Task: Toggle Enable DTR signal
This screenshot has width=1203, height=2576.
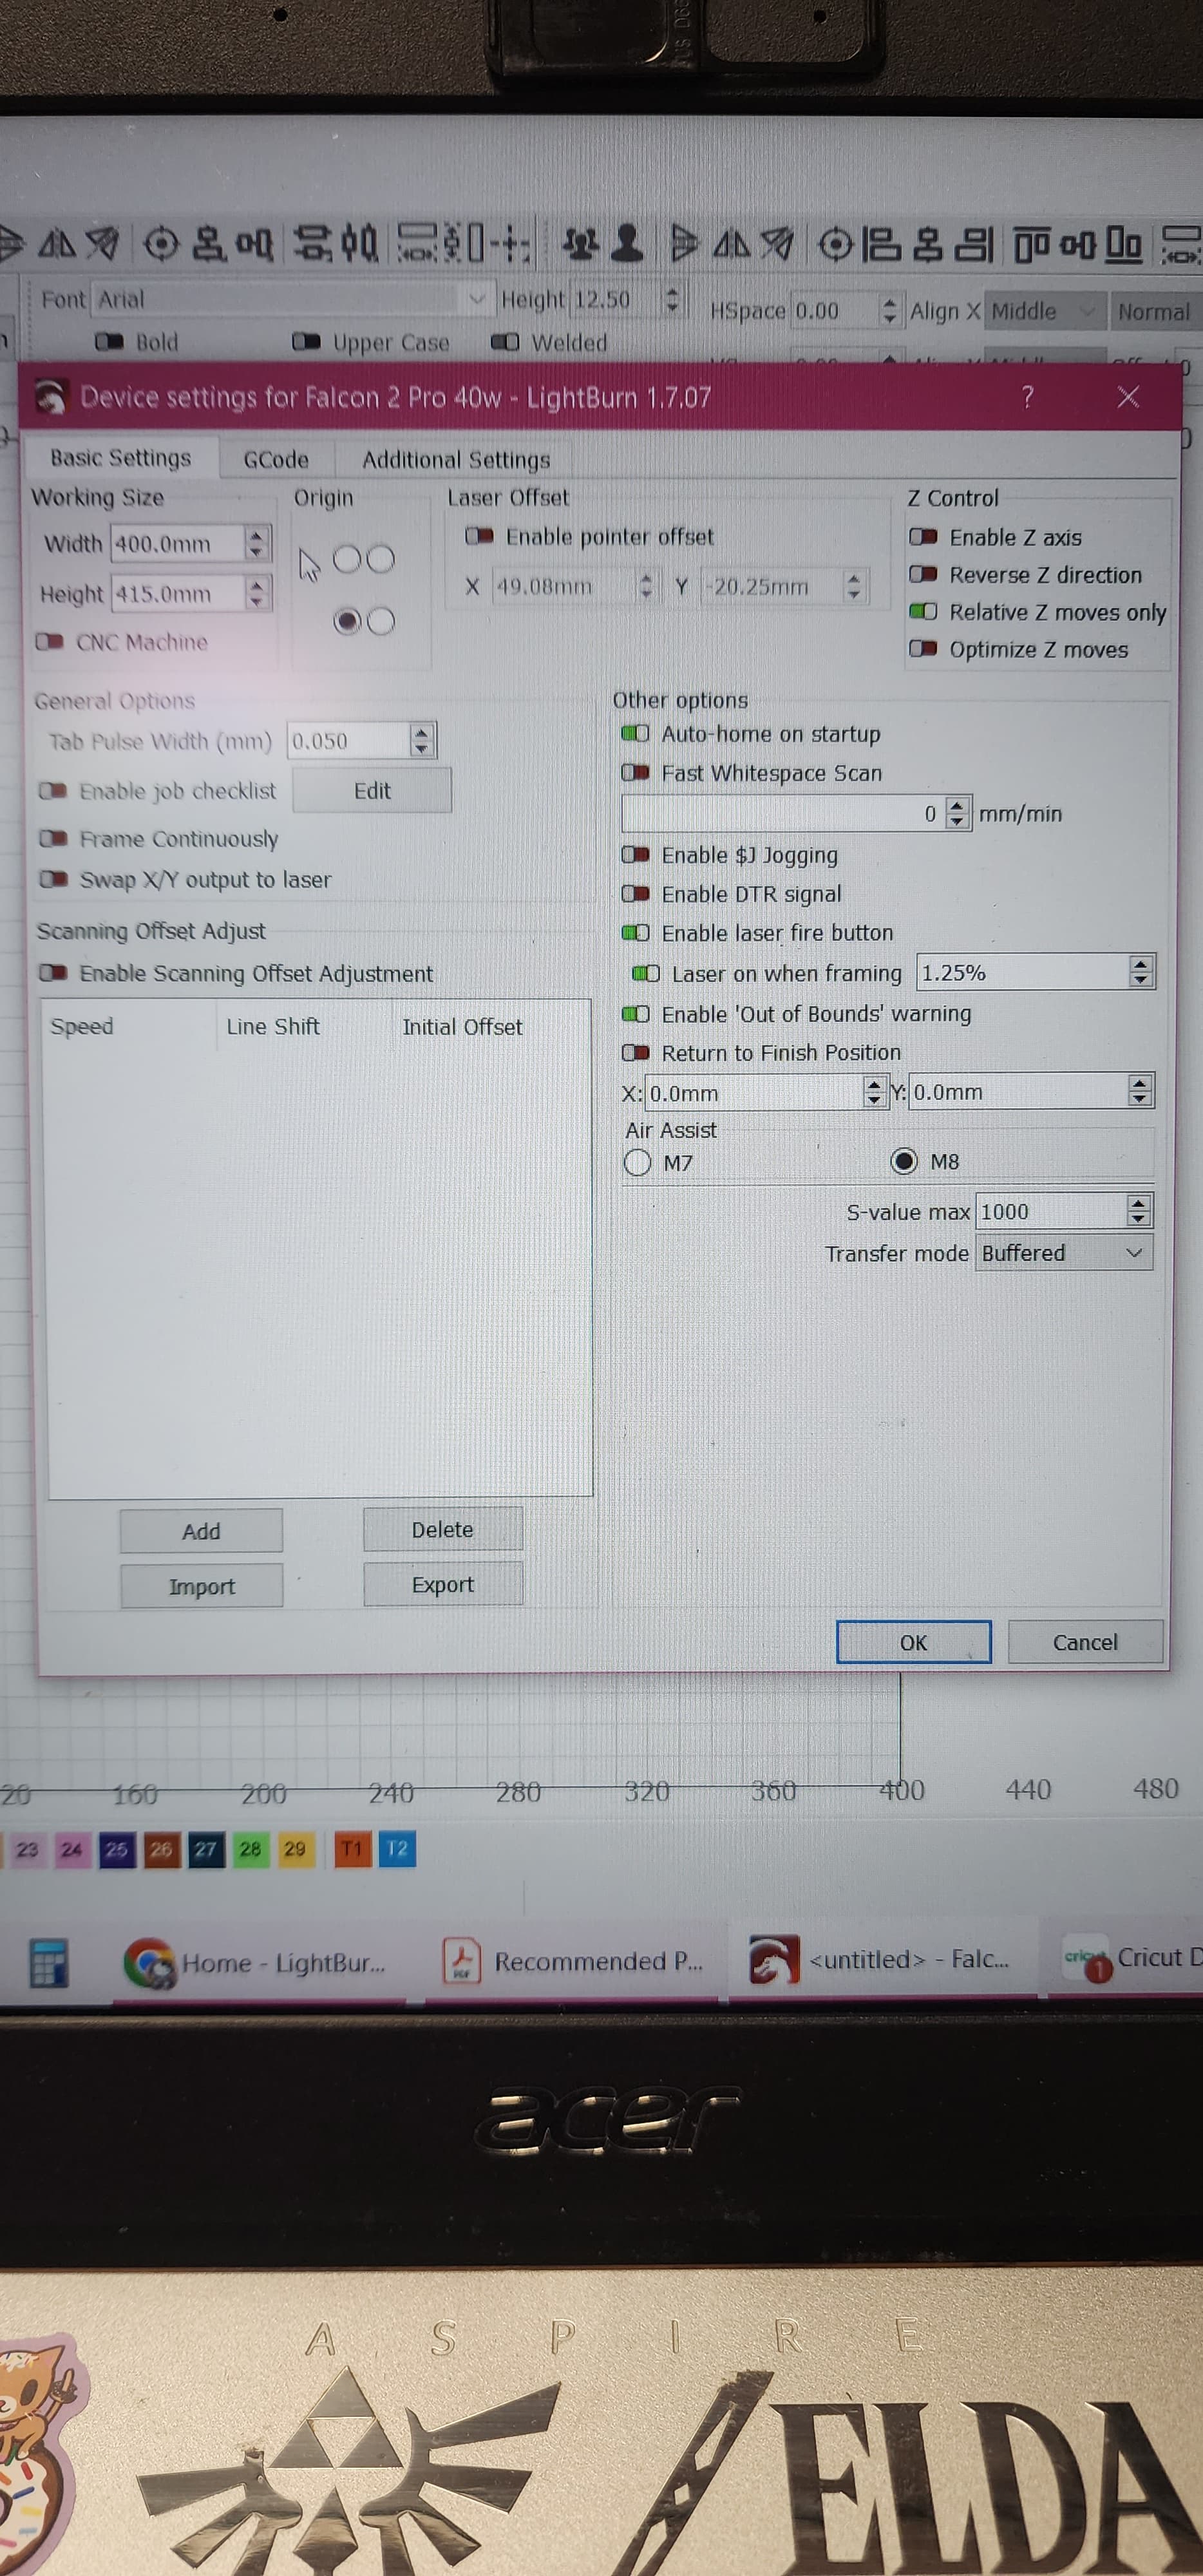Action: [x=635, y=893]
